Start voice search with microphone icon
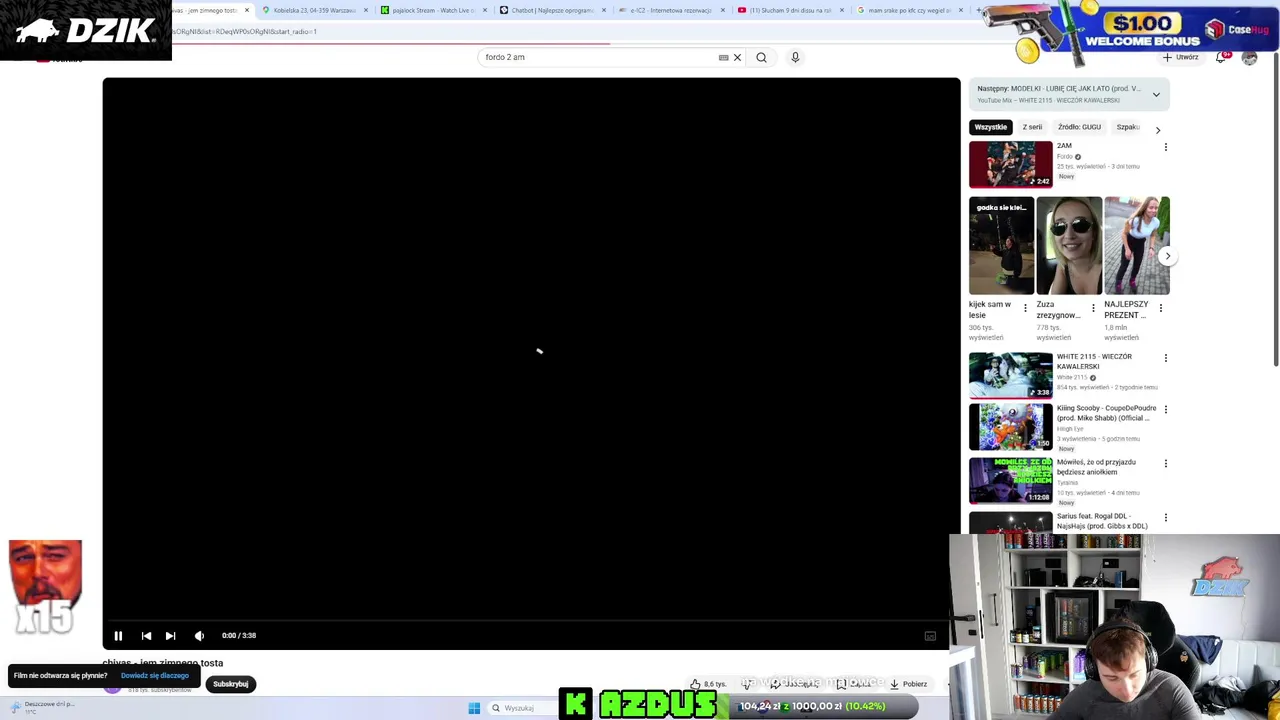Image resolution: width=1280 pixels, height=720 pixels. [x=795, y=57]
